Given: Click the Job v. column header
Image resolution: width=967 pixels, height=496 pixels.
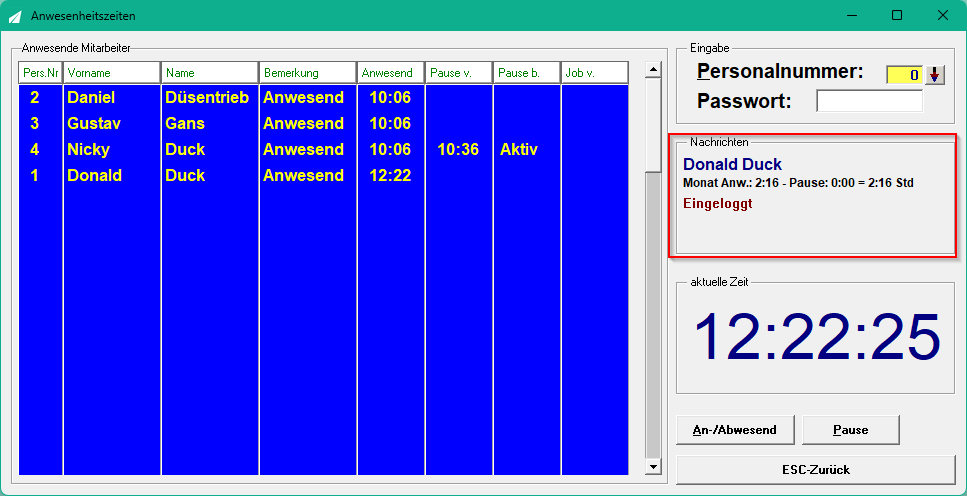Looking at the screenshot, I should [595, 73].
